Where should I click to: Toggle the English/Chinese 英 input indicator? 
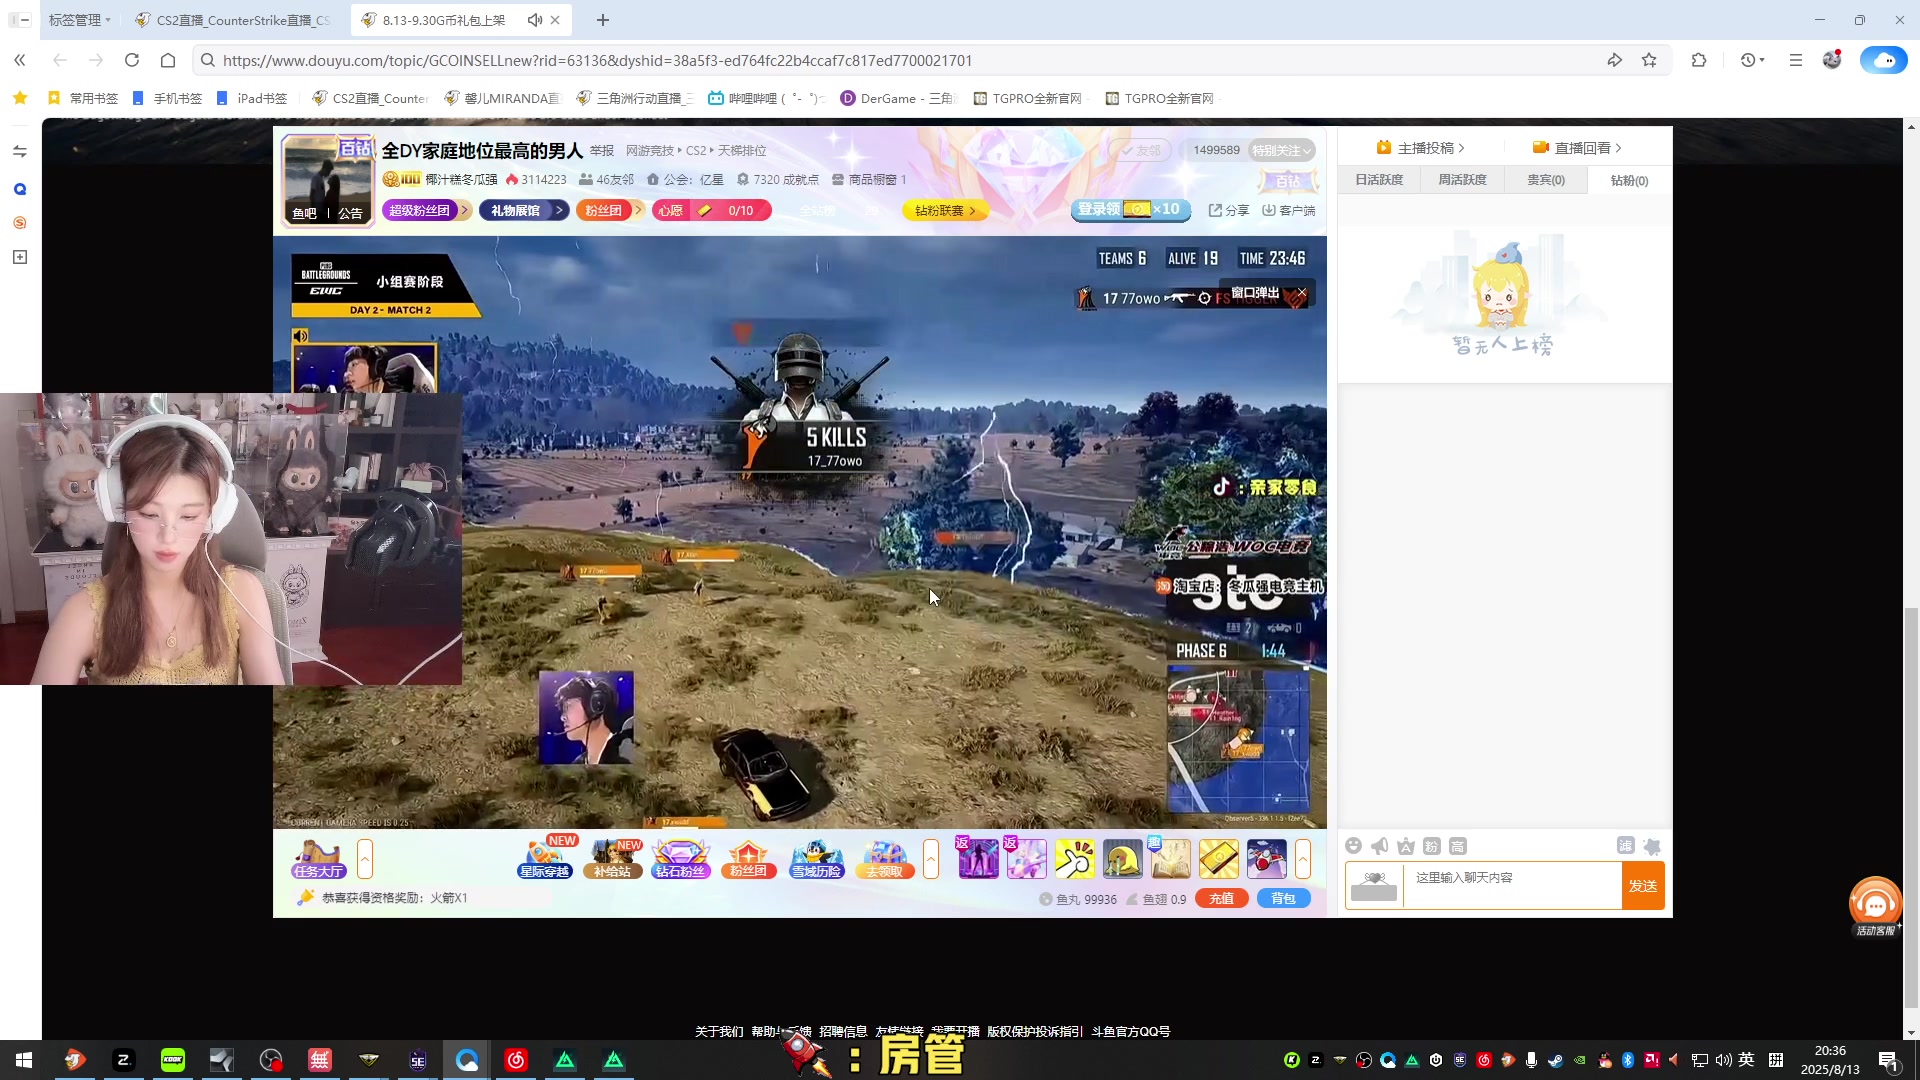tap(1747, 1060)
